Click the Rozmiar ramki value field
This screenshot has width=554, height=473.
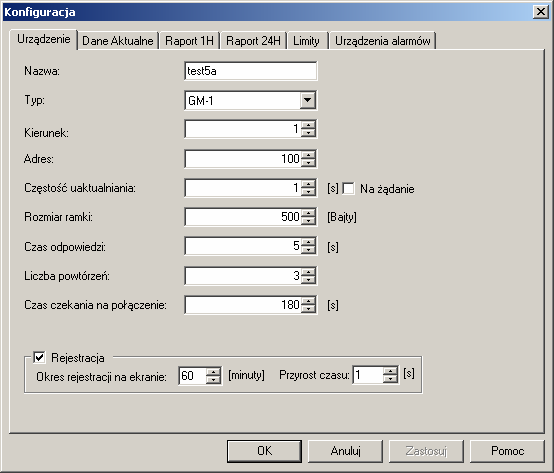pos(243,217)
